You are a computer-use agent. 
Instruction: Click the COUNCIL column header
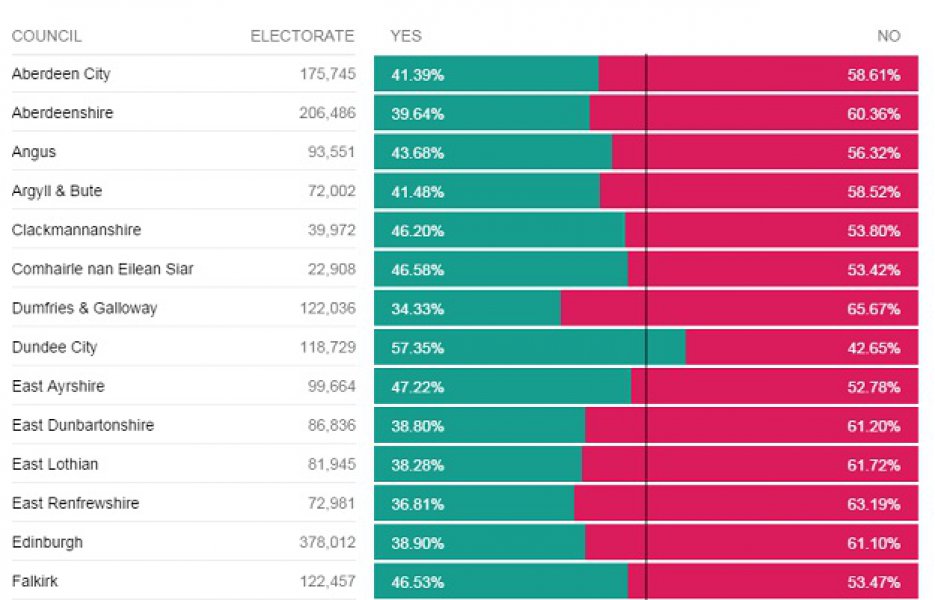point(46,36)
